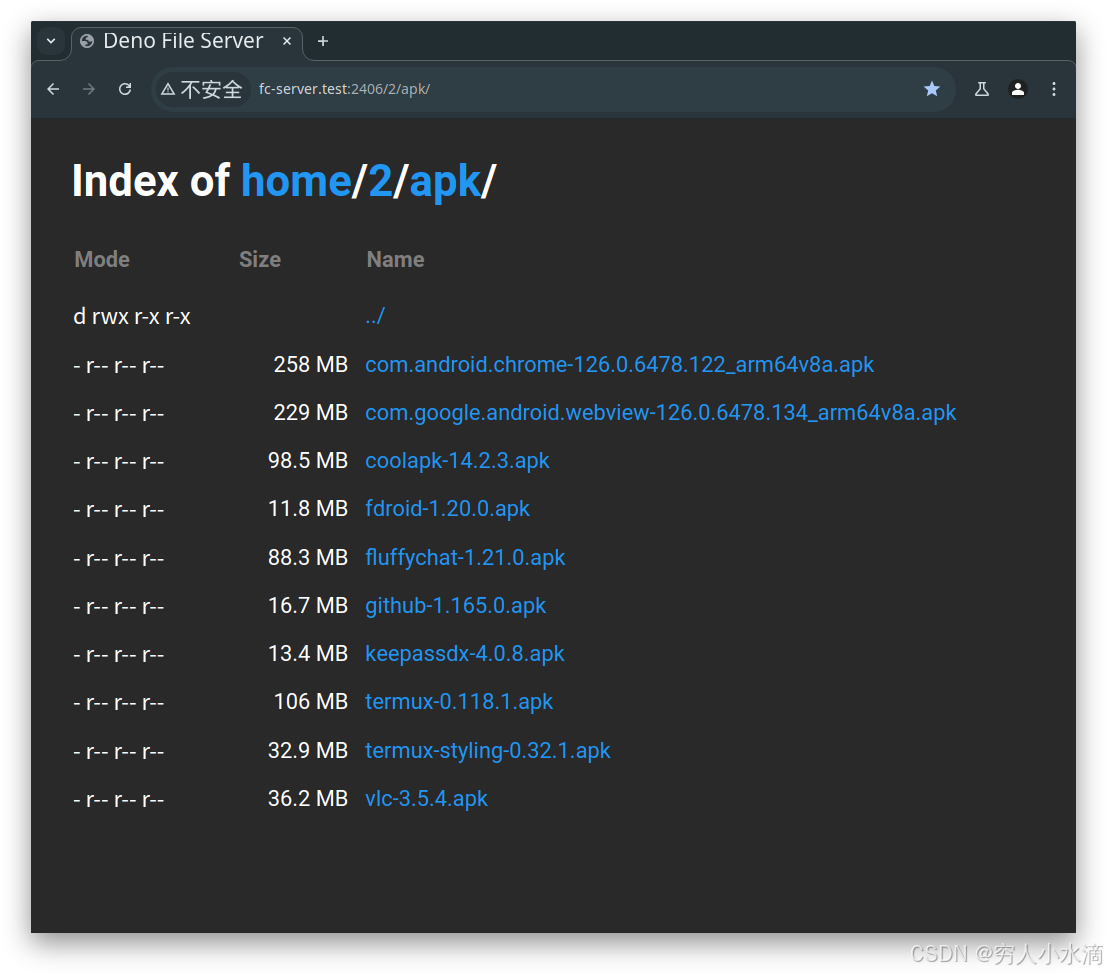Click the d rwx r-x r-x mode text
This screenshot has width=1107, height=974.
(x=132, y=317)
